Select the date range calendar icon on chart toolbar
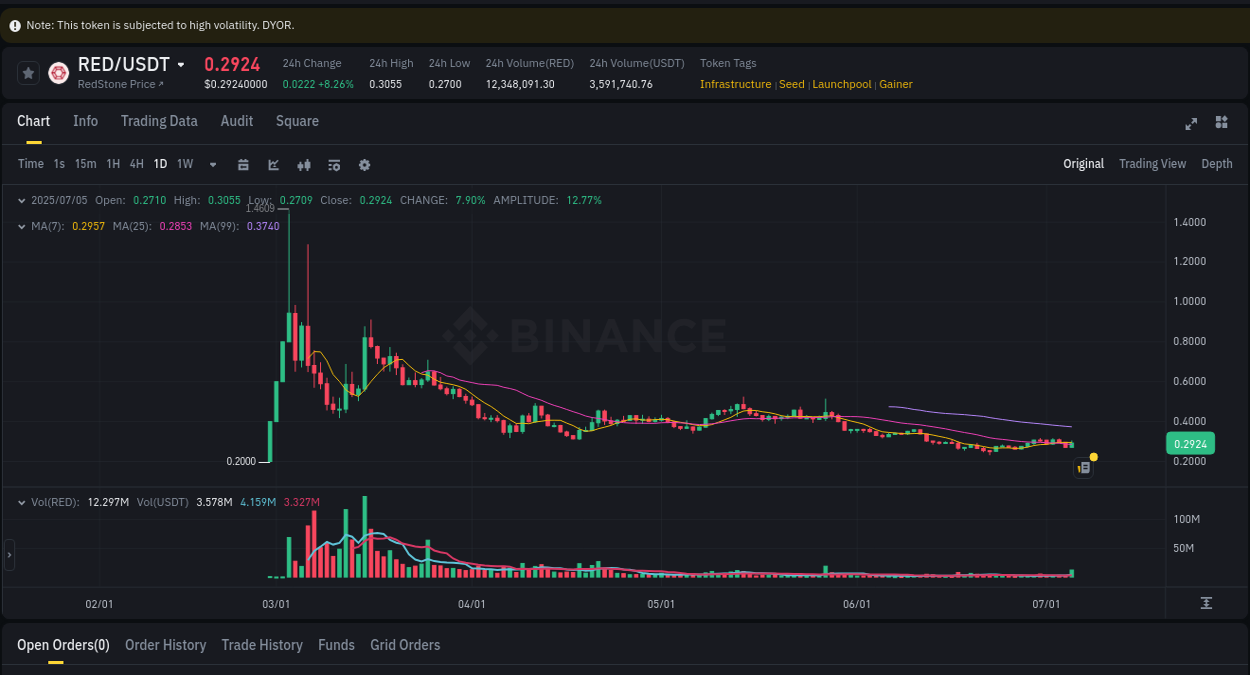The width and height of the screenshot is (1250, 675). click(x=243, y=164)
